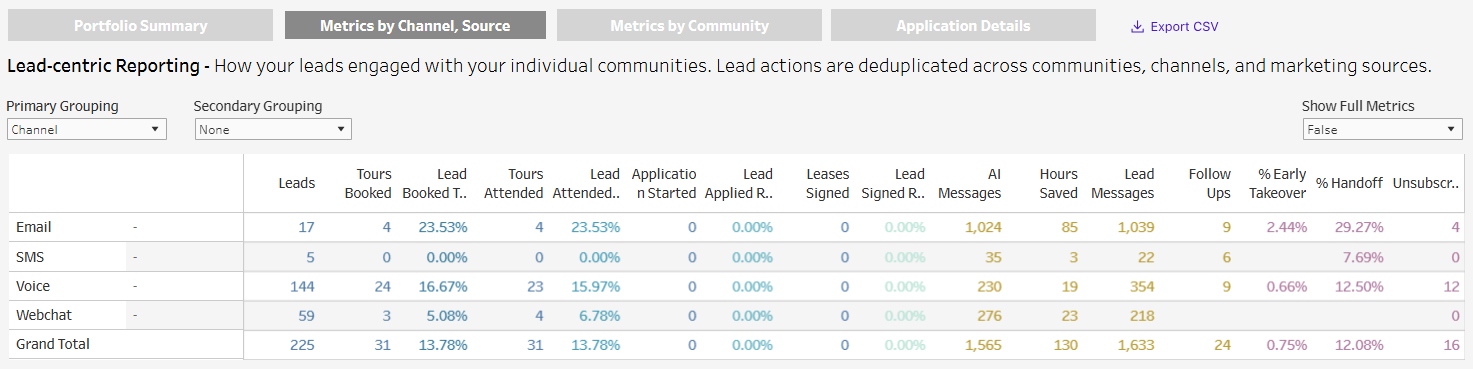1473x369 pixels.
Task: Click the Export CSV download icon
Action: tap(1137, 27)
